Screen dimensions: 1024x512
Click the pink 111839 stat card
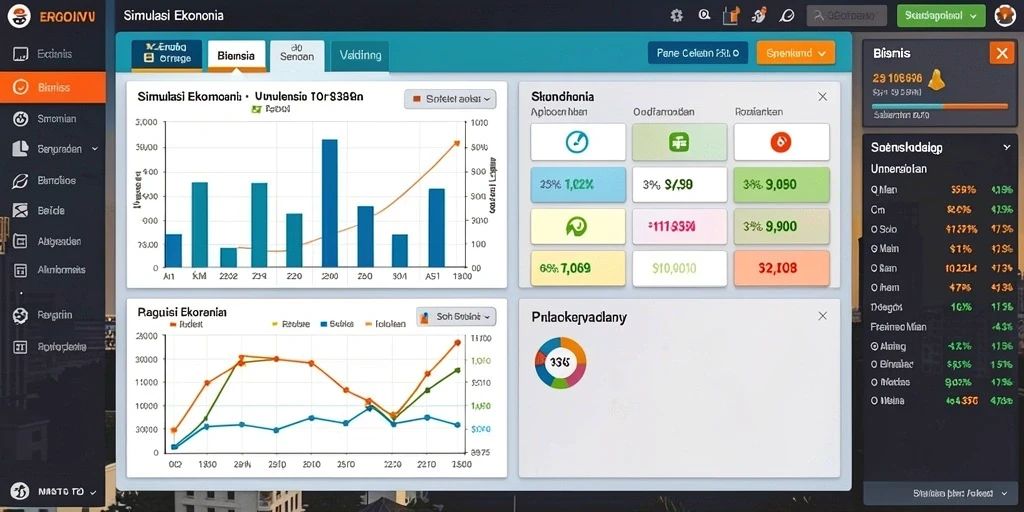679,226
